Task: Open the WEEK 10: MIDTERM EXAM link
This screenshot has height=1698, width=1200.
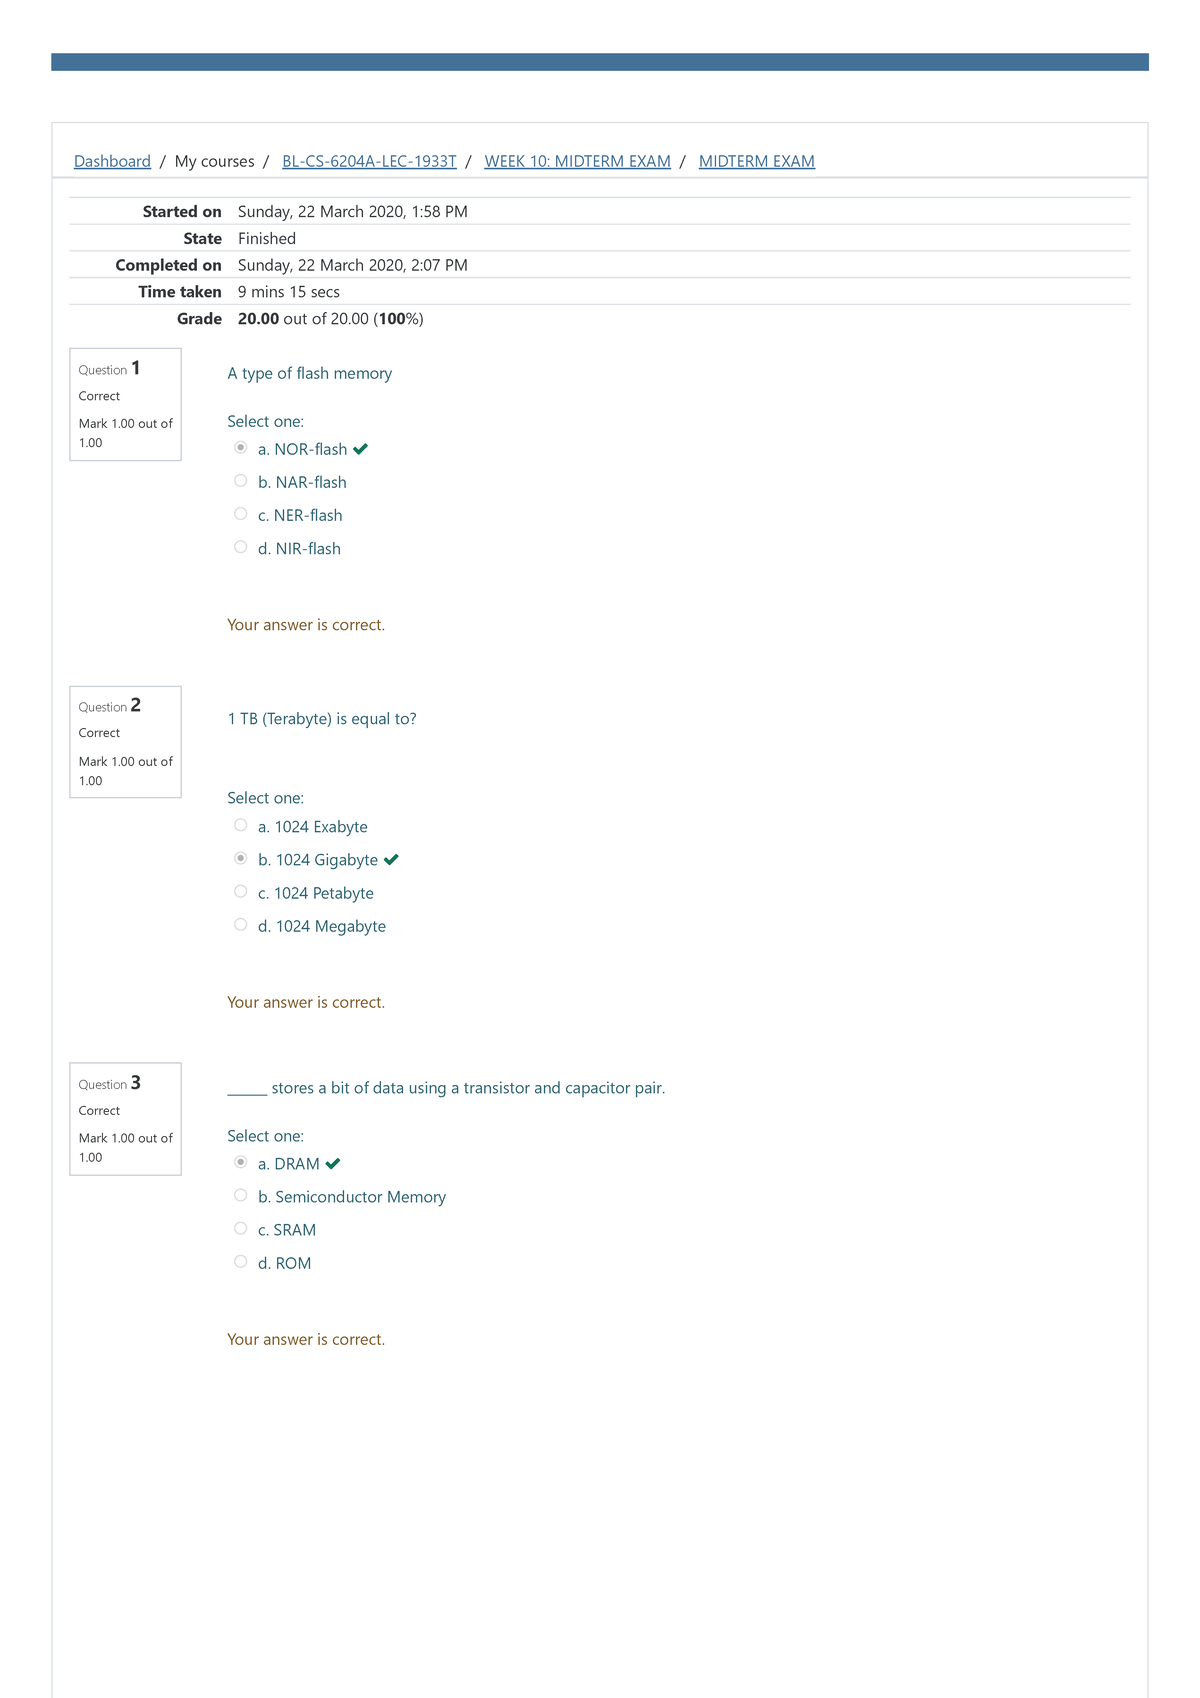Action: point(576,161)
